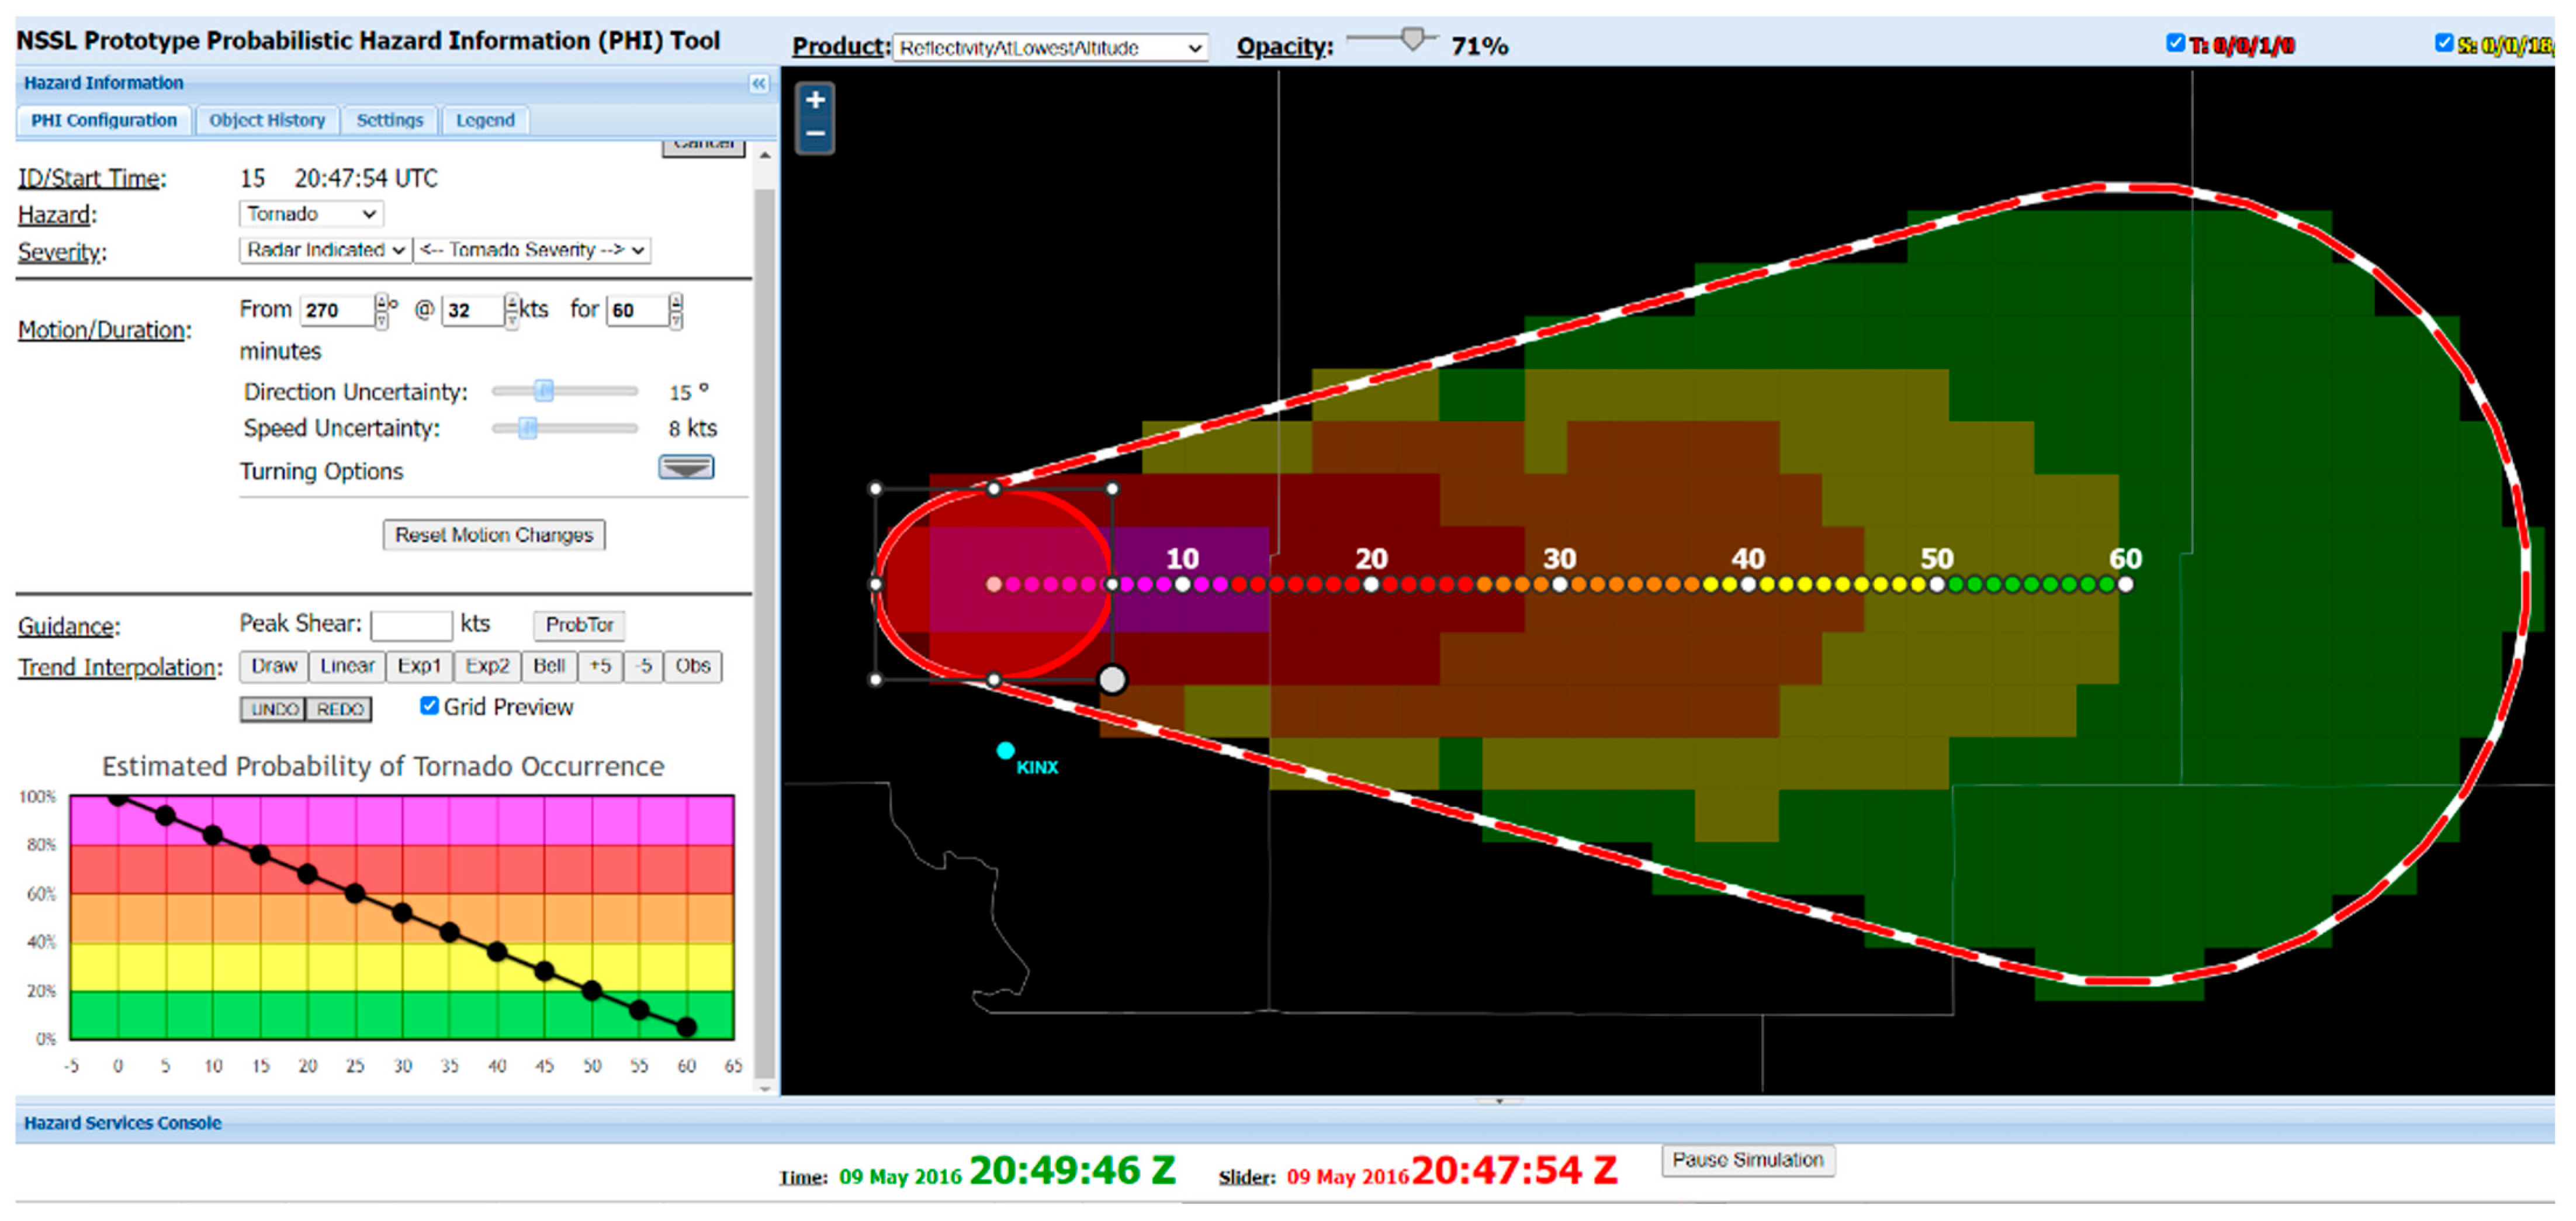Click the map zoom out minus button
Image resolution: width=2576 pixels, height=1221 pixels.
[x=815, y=134]
